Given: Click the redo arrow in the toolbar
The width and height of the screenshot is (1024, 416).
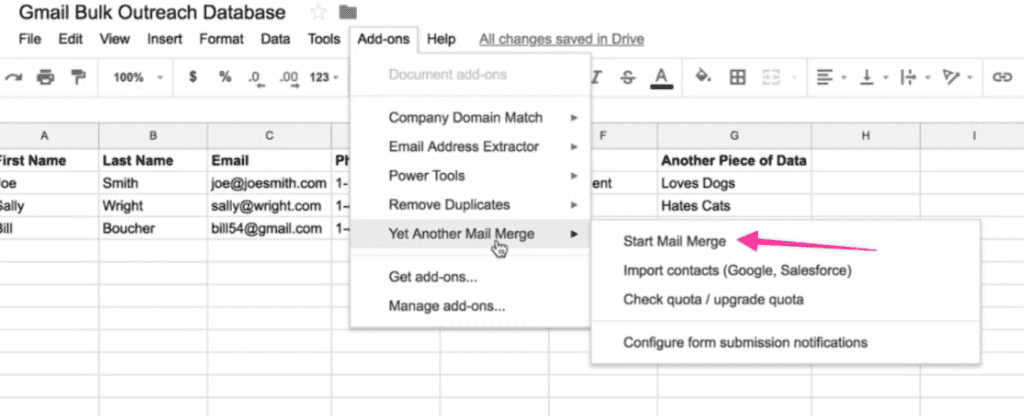Looking at the screenshot, I should 13,77.
